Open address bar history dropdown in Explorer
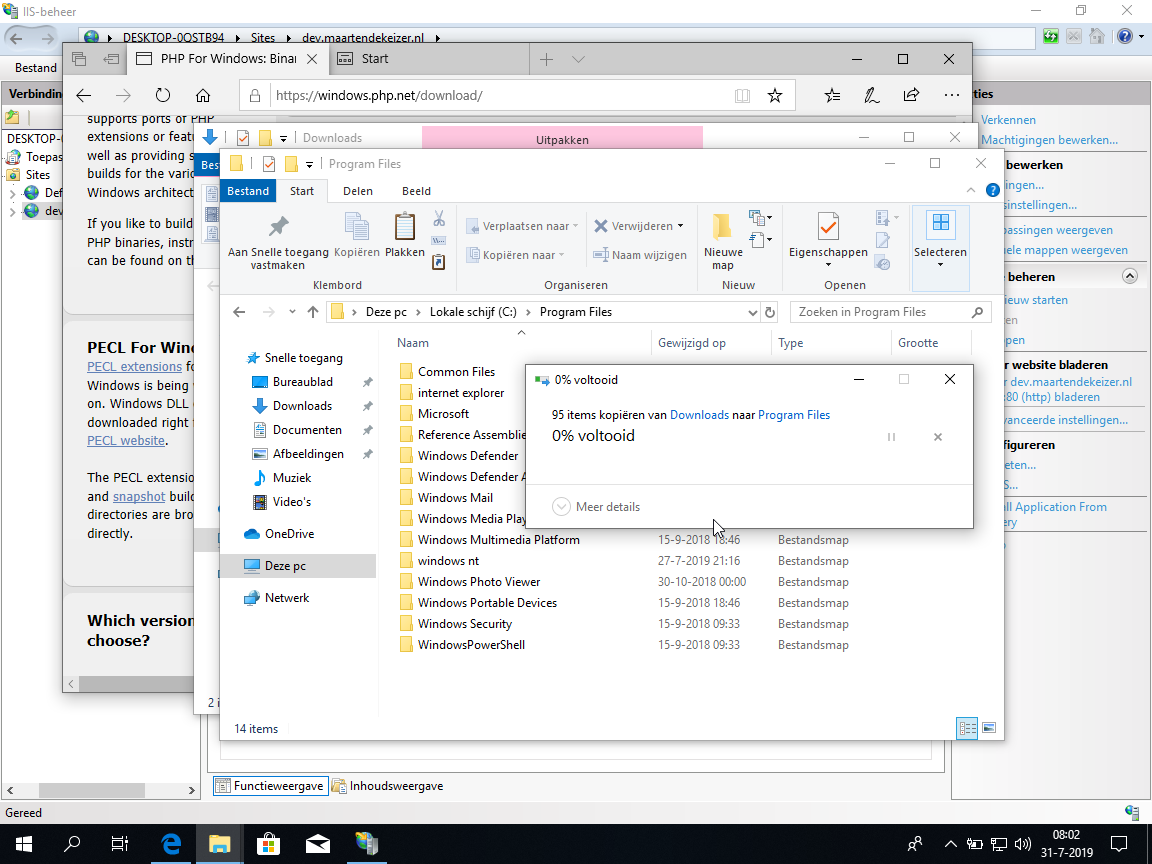This screenshot has height=864, width=1152. click(752, 312)
